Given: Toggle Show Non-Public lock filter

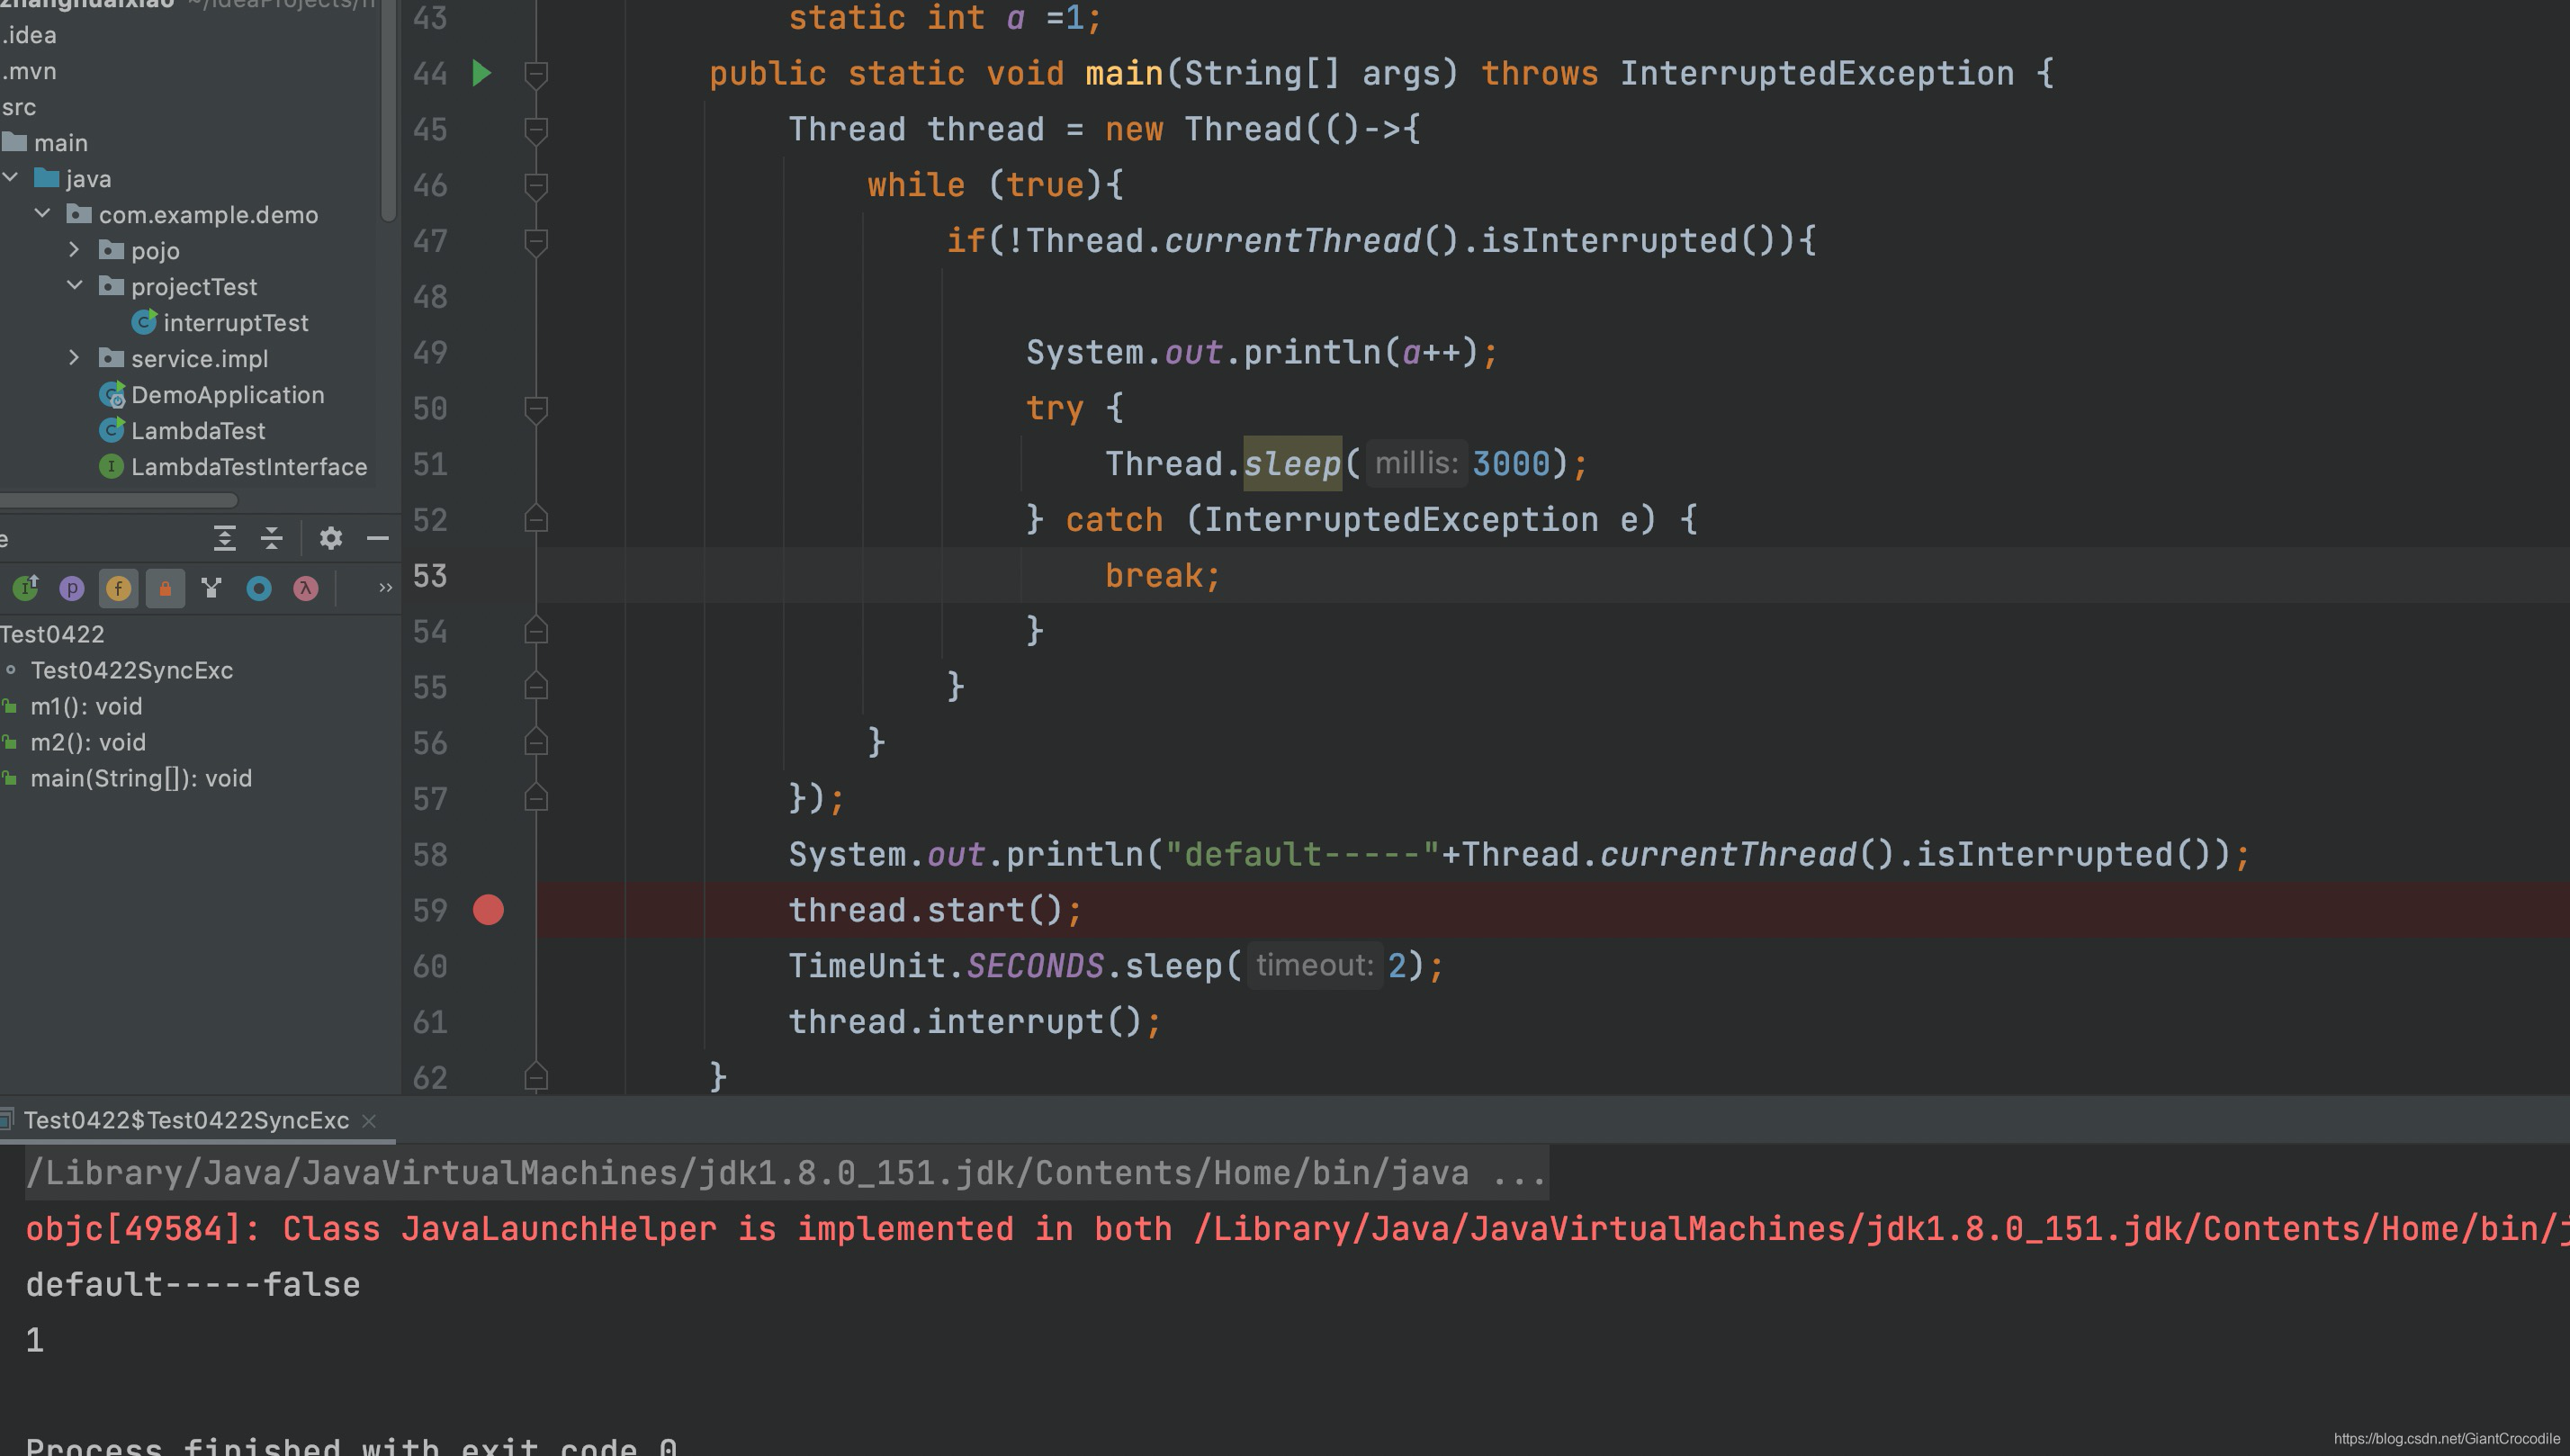Looking at the screenshot, I should coord(165,588).
